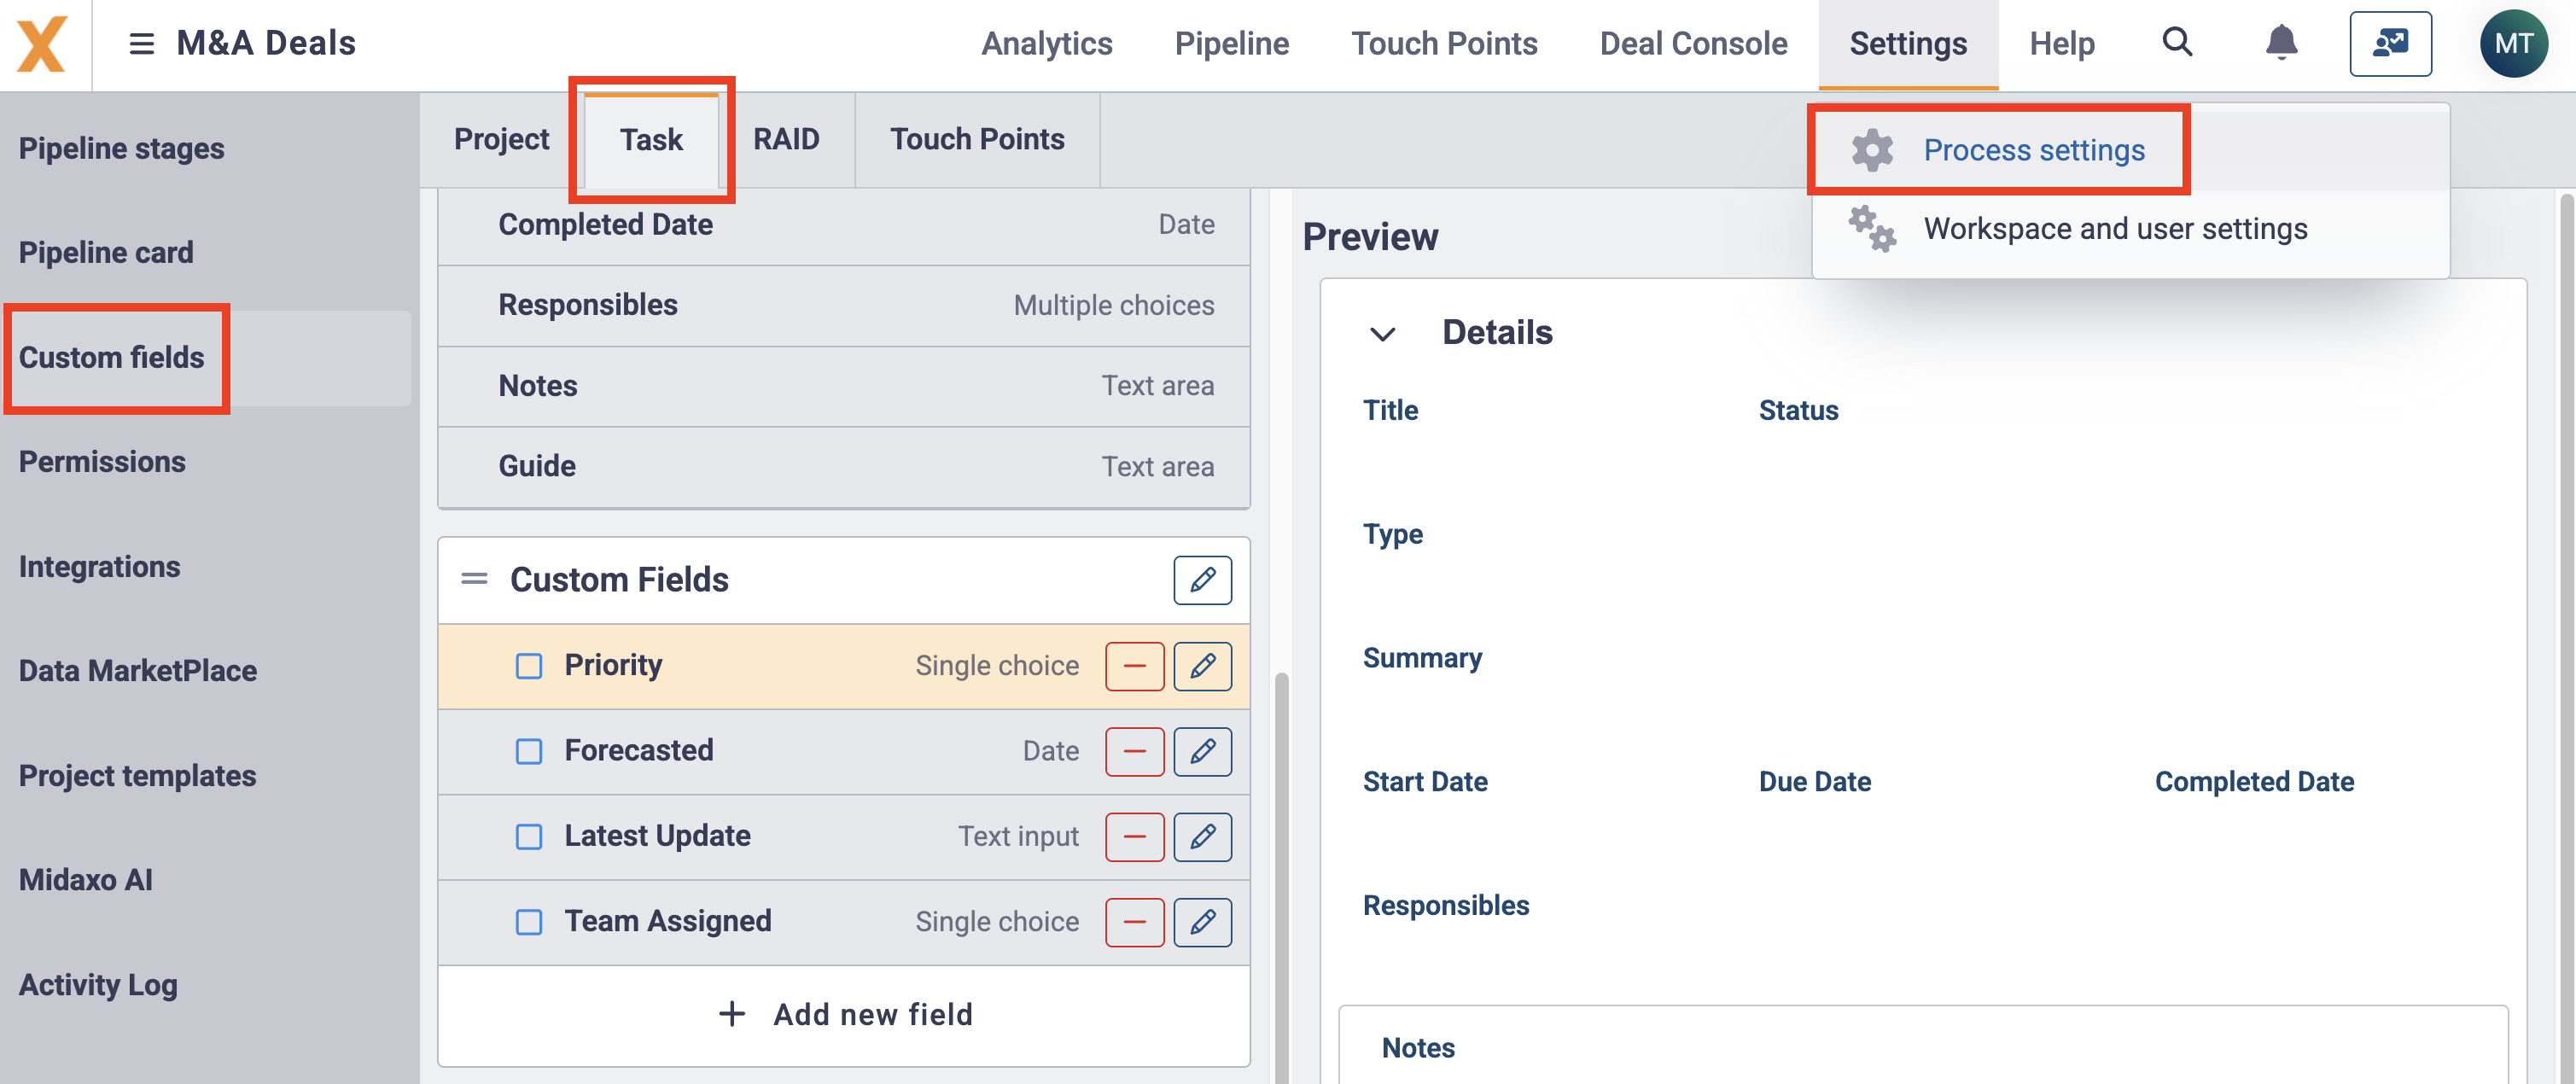Remove the Team Assigned field

pos(1134,921)
